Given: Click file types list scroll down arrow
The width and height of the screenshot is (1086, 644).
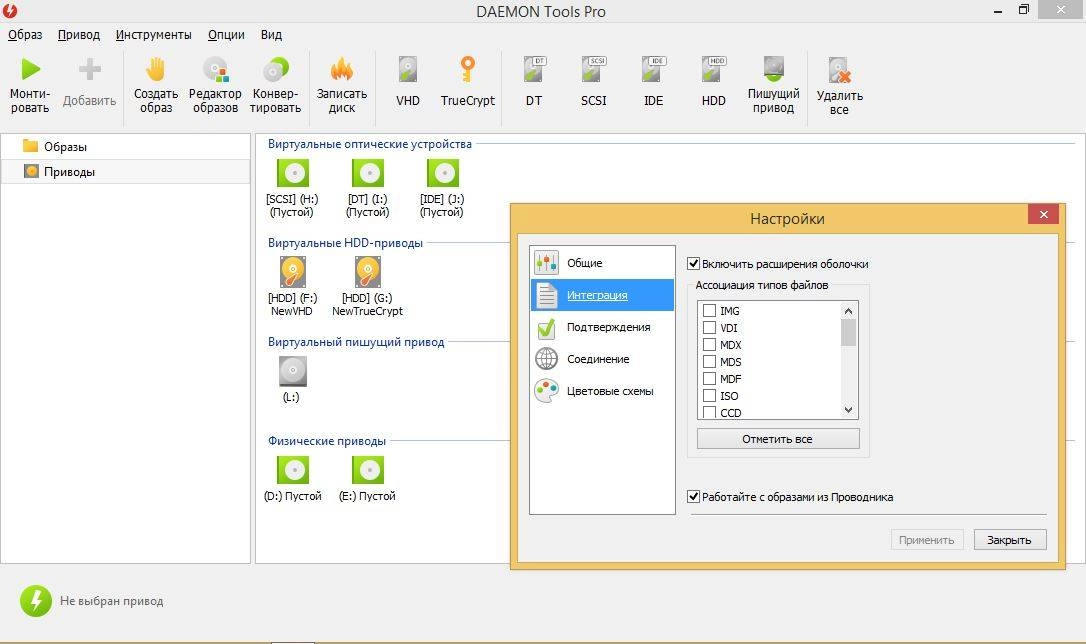Looking at the screenshot, I should 848,410.
